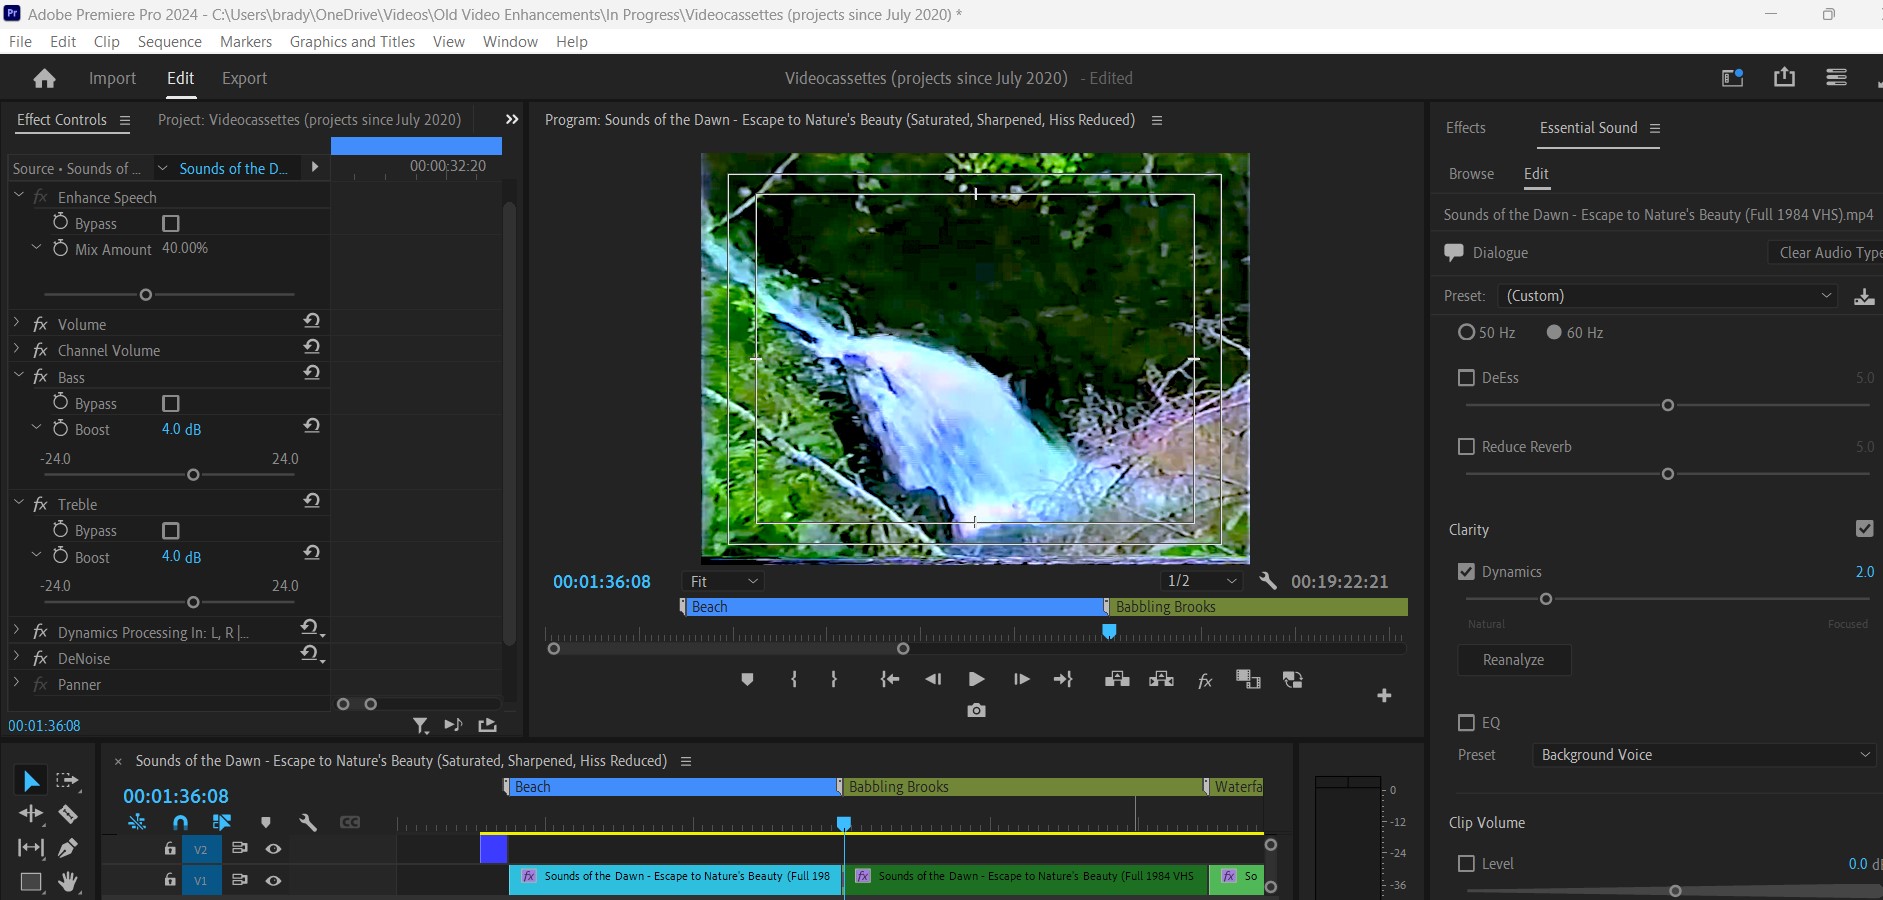Screen dimensions: 1883x900
Task: Uncheck the Dynamics checkbox
Action: 1466,571
